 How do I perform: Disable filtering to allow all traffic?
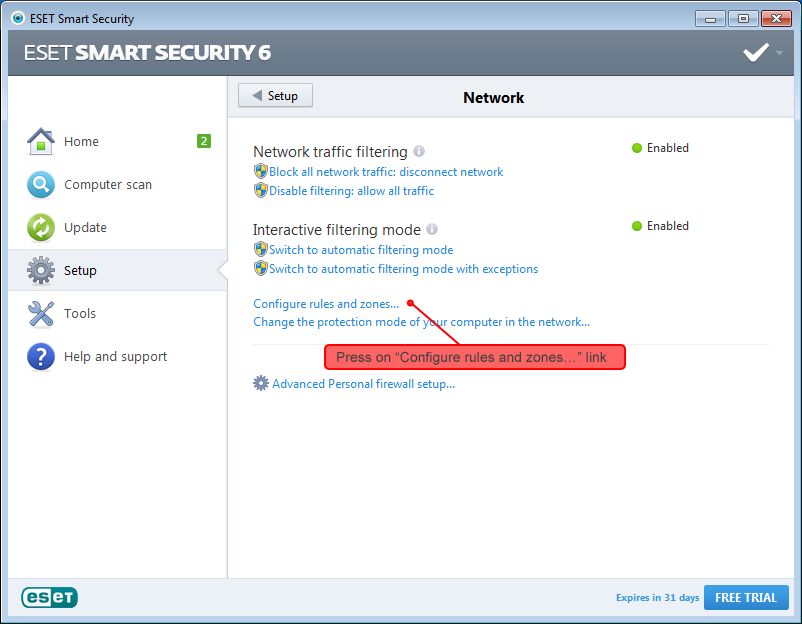353,189
